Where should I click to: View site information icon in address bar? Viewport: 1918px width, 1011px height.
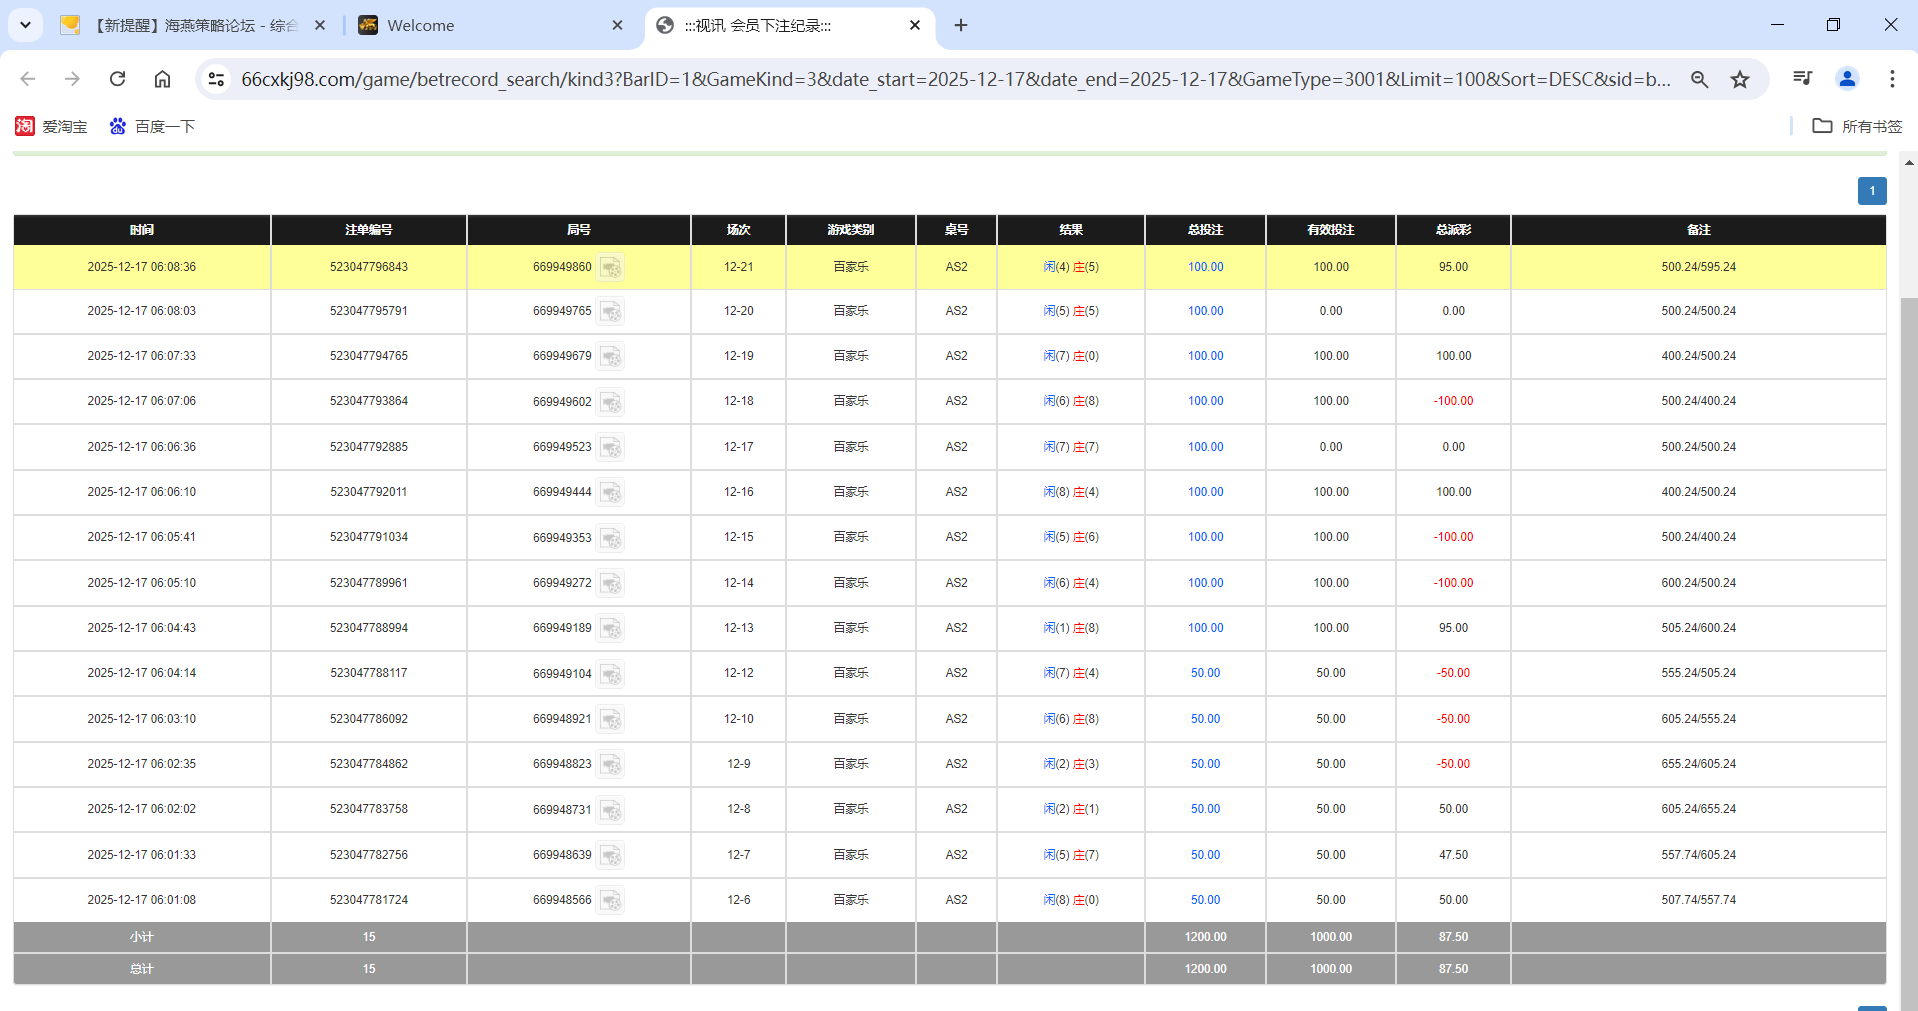tap(216, 79)
